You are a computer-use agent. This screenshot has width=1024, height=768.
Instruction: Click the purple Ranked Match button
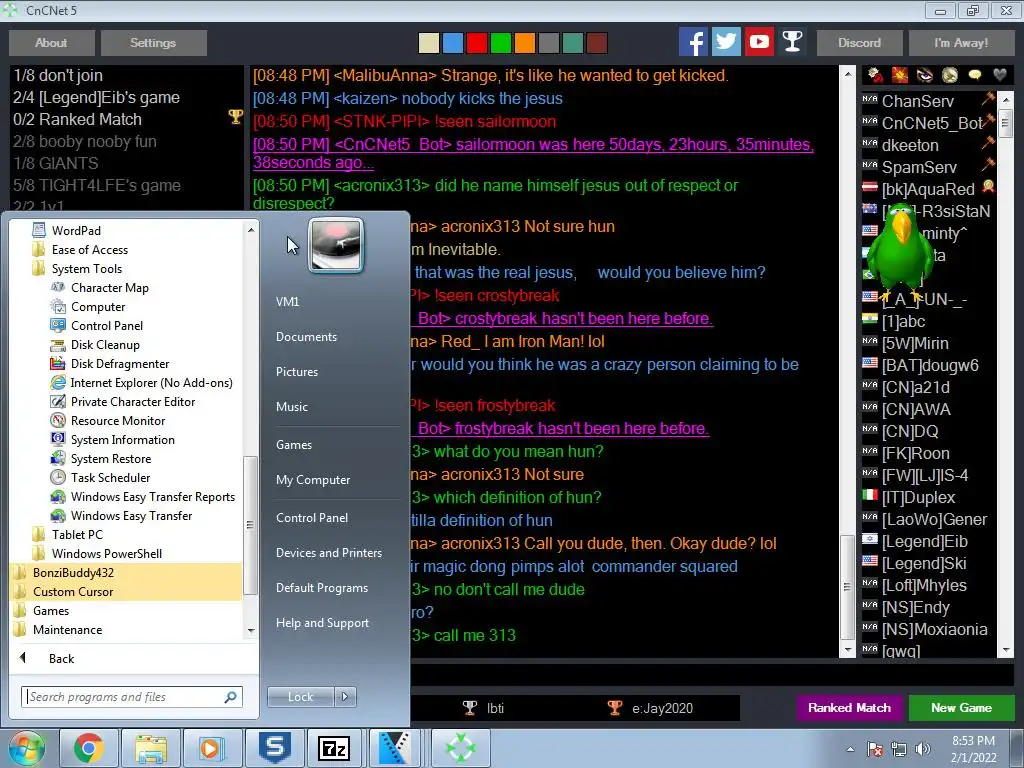pyautogui.click(x=850, y=708)
